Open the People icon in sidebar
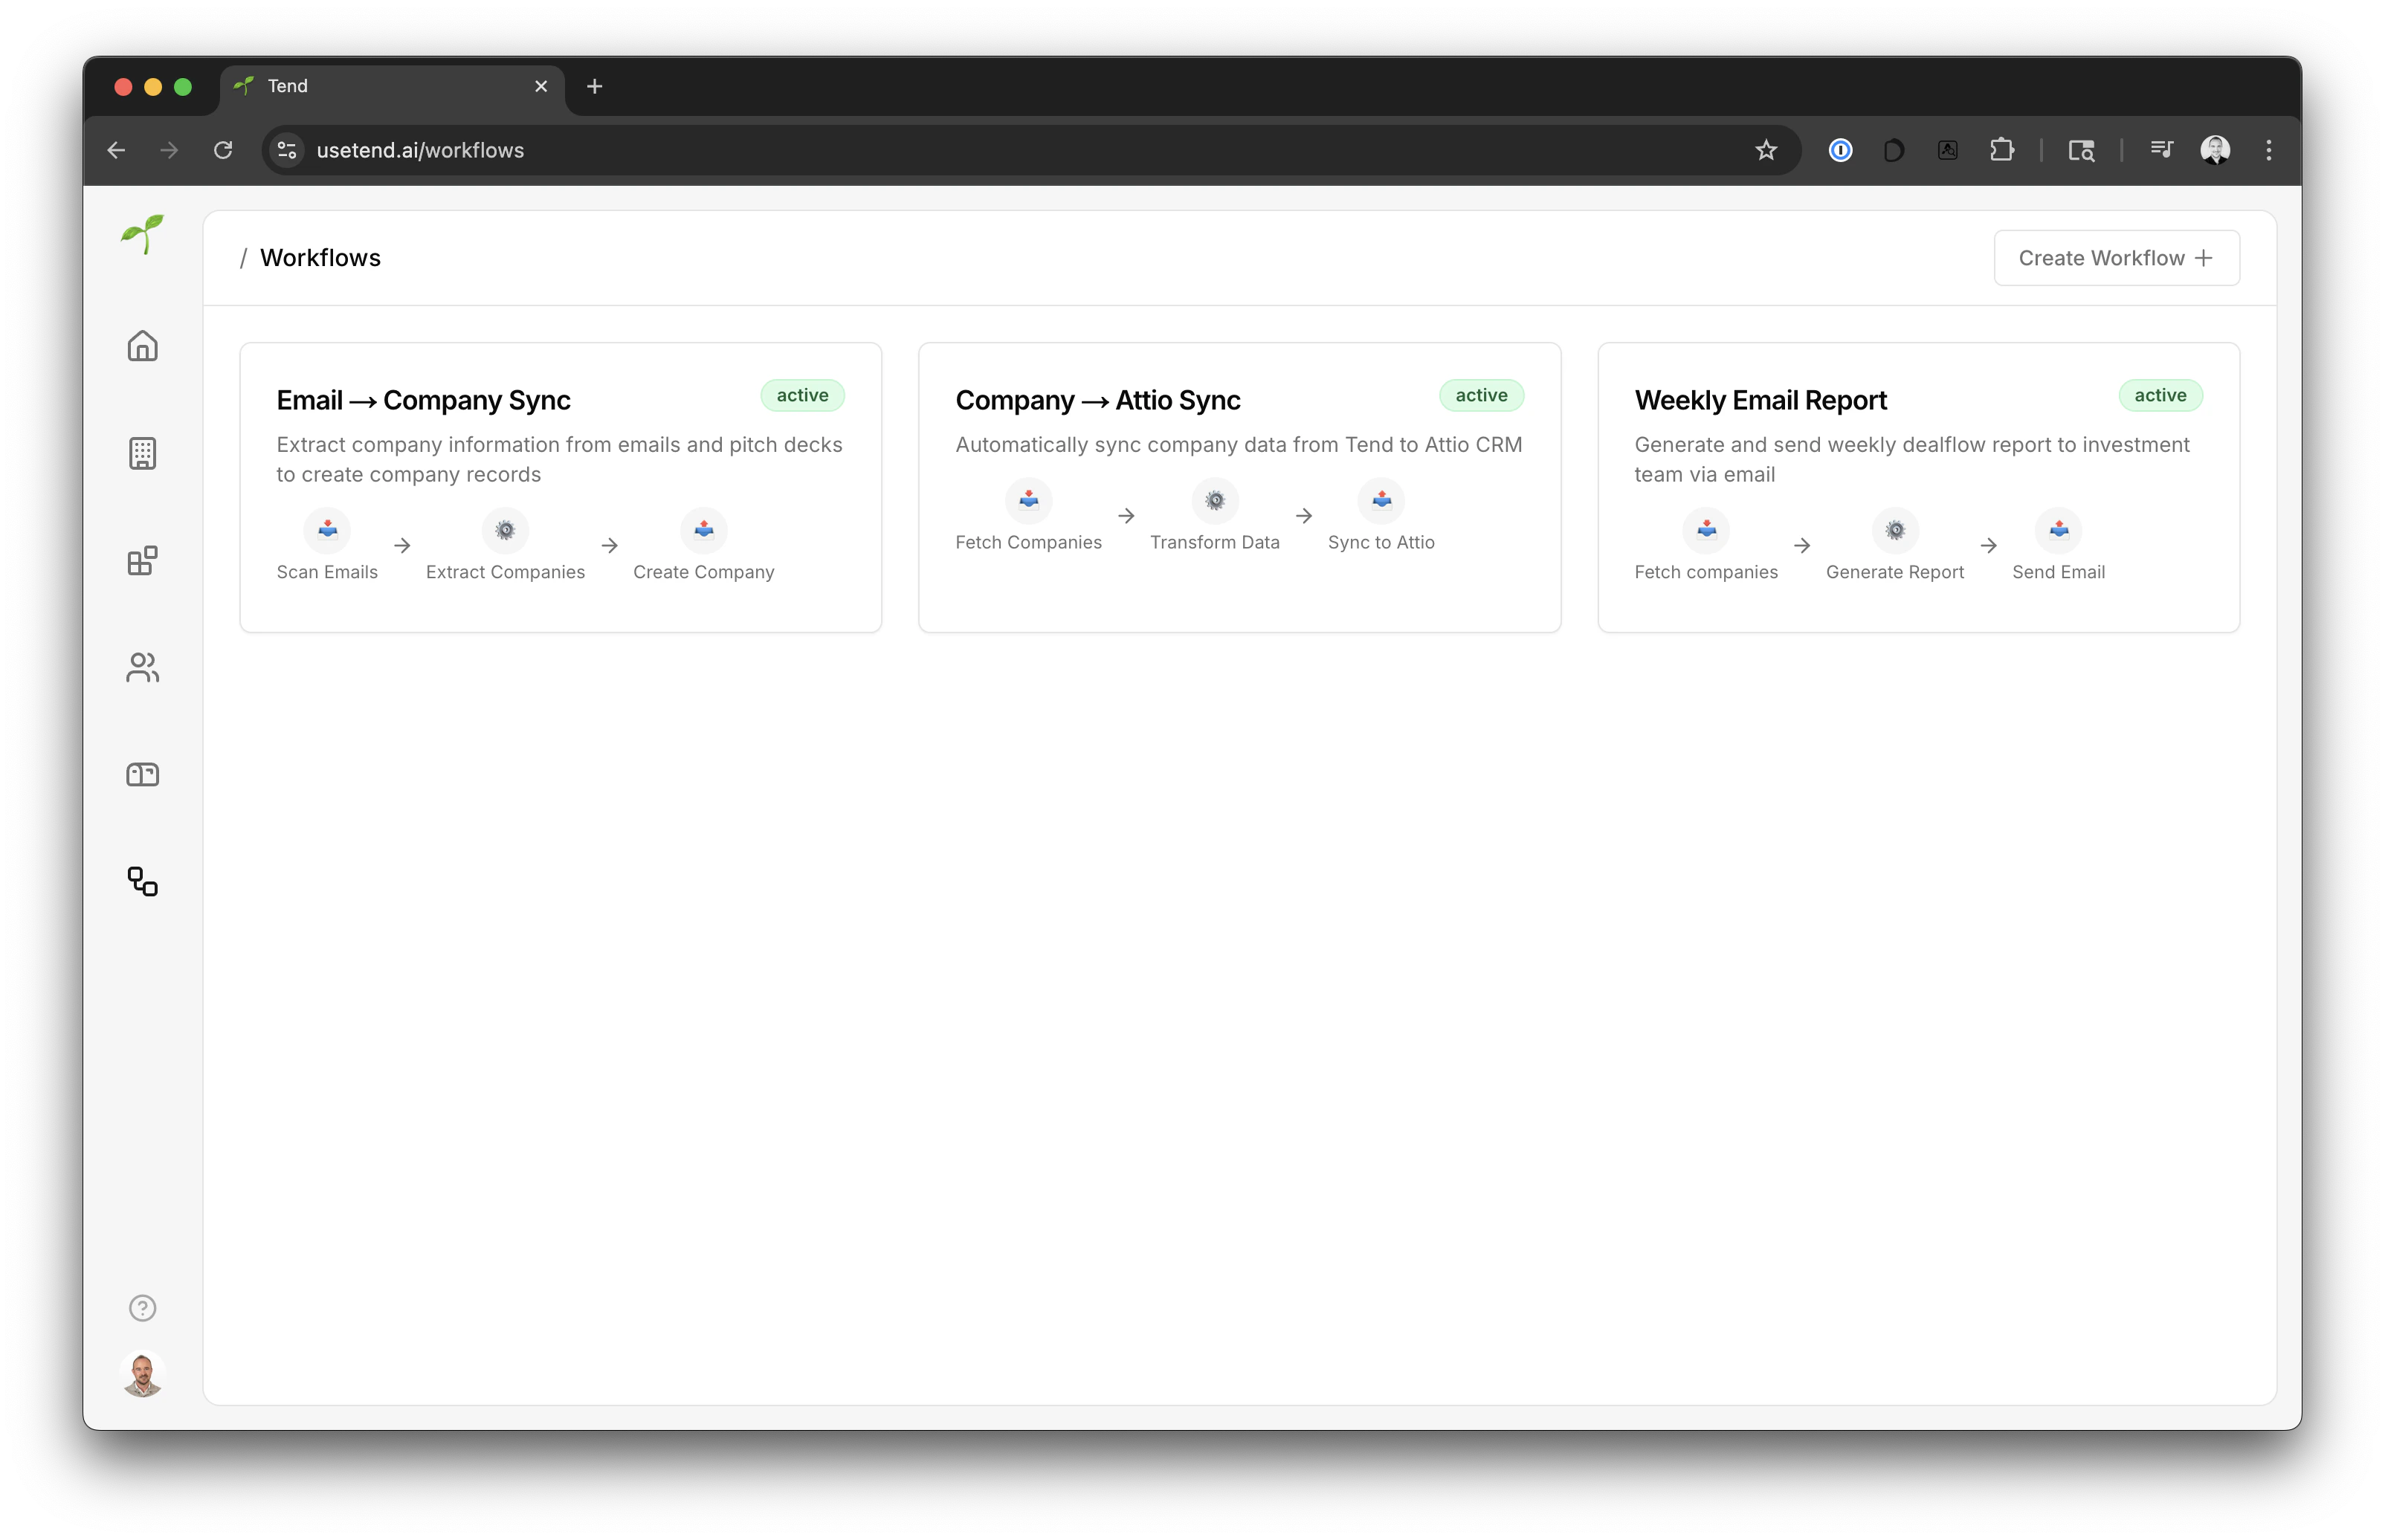 click(142, 667)
